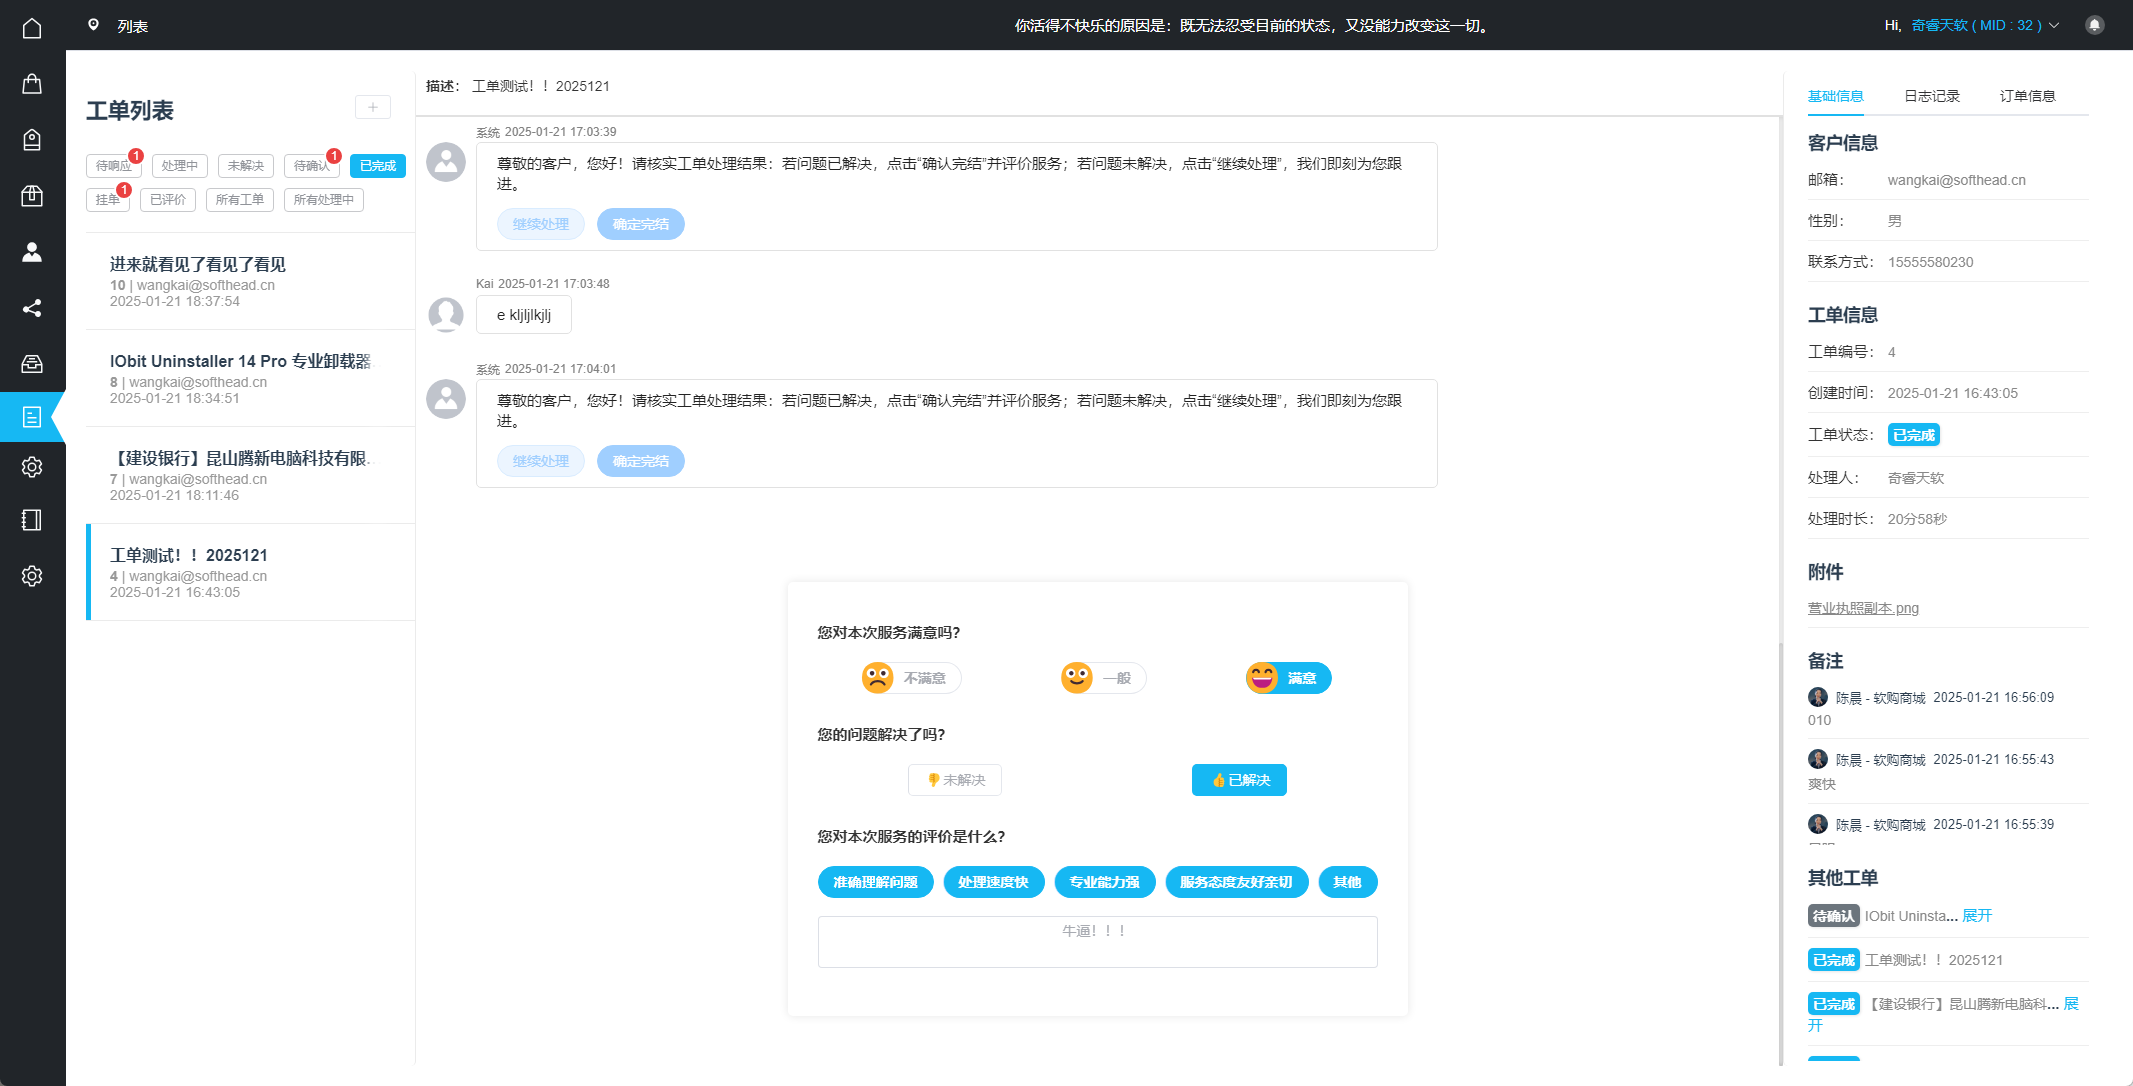This screenshot has width=2133, height=1086.
Task: Select the 处理速度快 evaluation tag
Action: (x=994, y=882)
